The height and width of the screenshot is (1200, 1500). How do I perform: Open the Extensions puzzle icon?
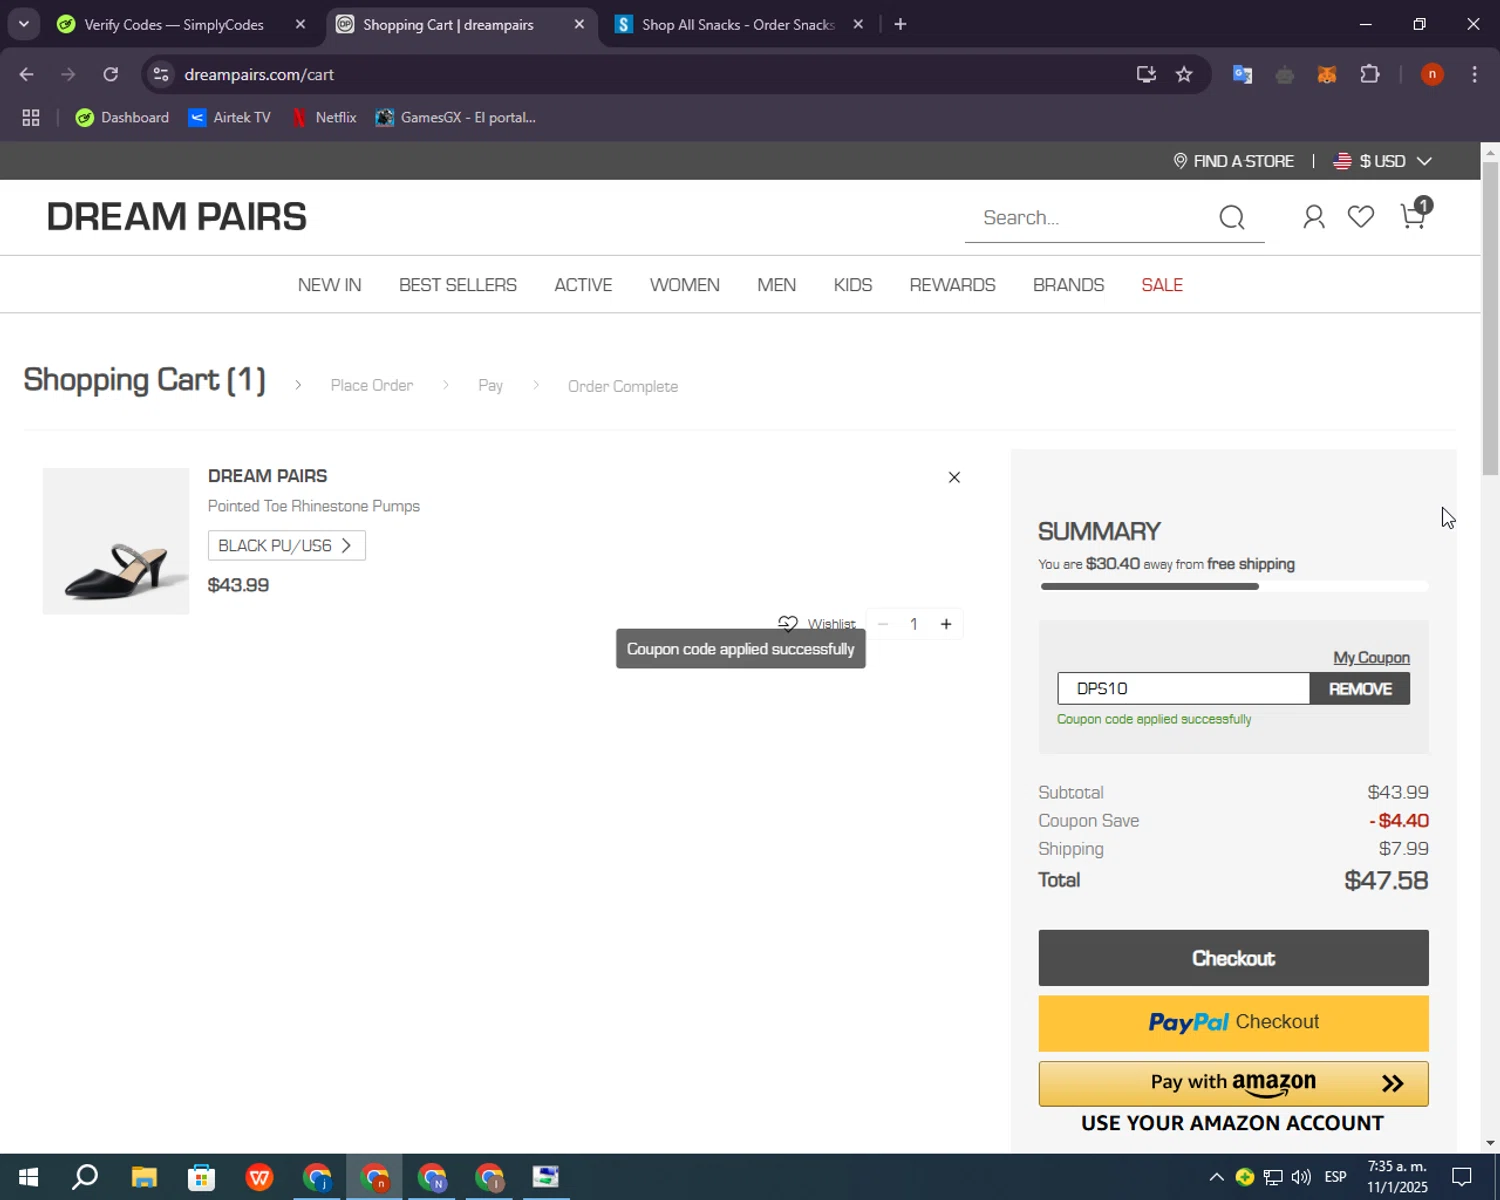pyautogui.click(x=1370, y=74)
